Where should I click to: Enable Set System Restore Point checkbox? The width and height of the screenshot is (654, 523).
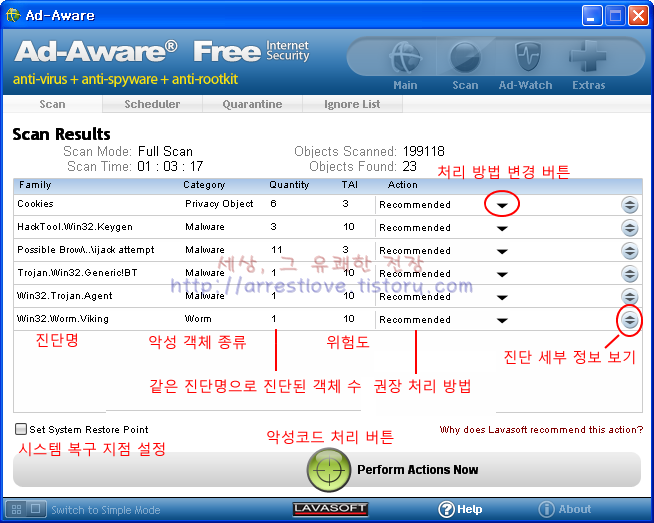click(20, 429)
